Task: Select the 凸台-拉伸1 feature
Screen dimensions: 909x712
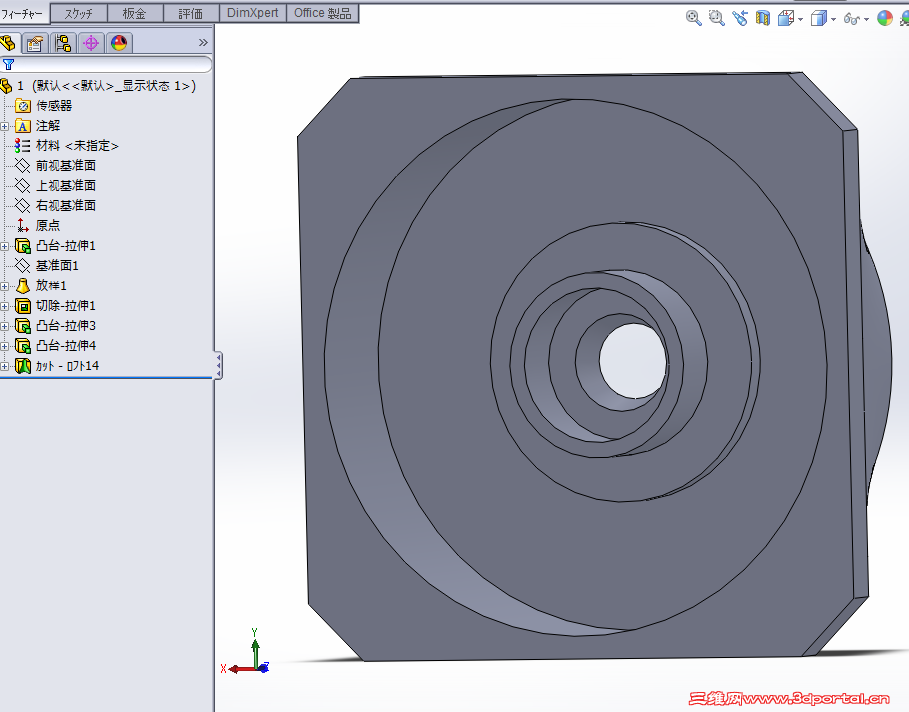Action: point(66,246)
